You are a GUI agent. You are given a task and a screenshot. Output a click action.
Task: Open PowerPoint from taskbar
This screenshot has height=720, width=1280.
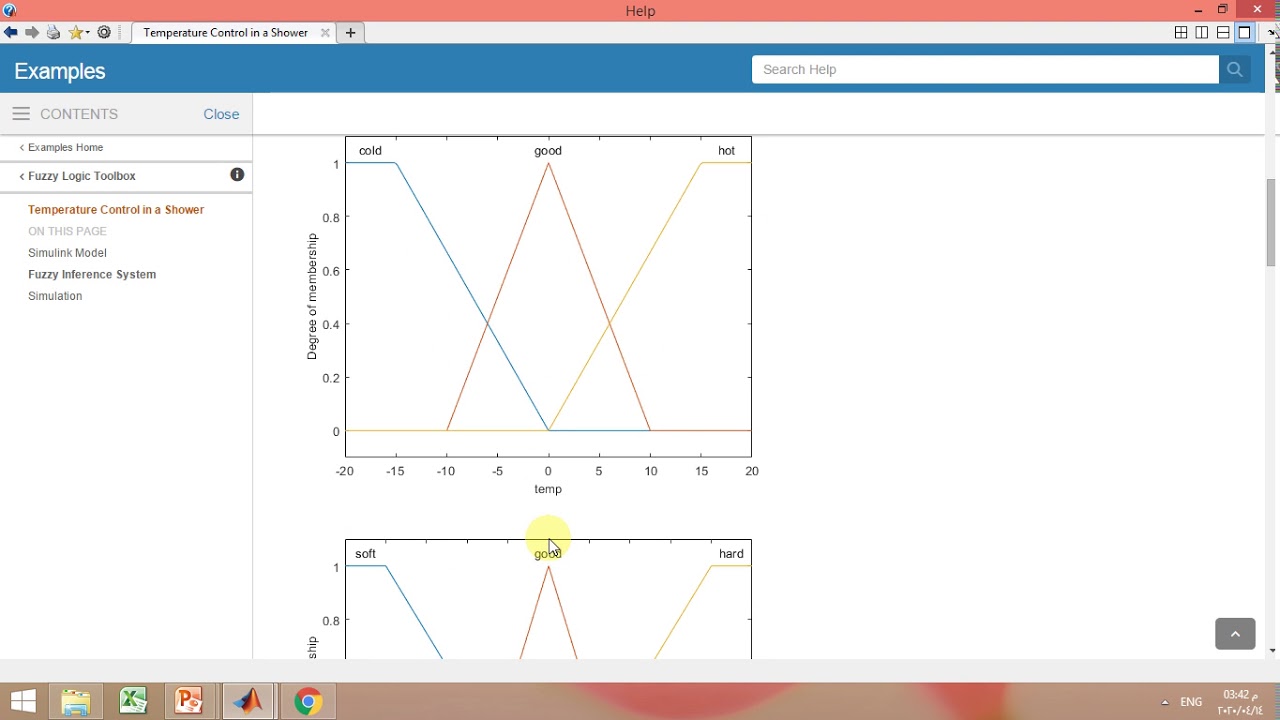[189, 701]
